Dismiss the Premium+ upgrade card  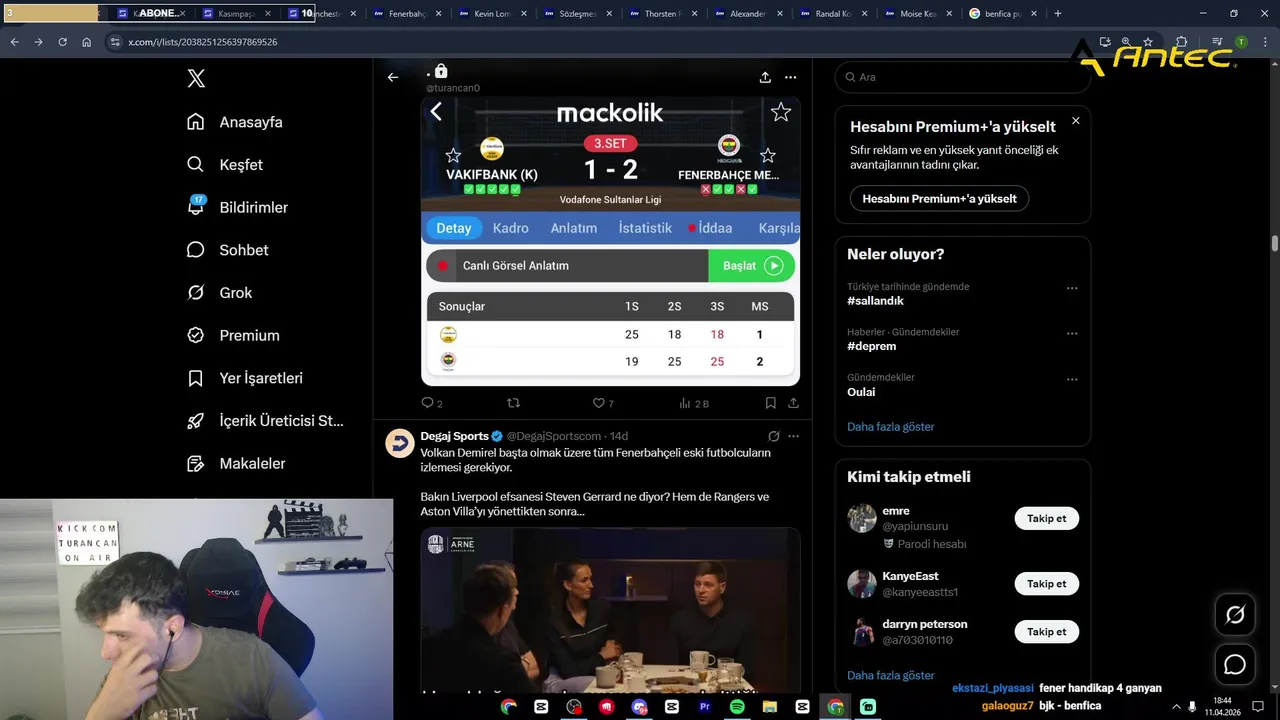(x=1076, y=121)
